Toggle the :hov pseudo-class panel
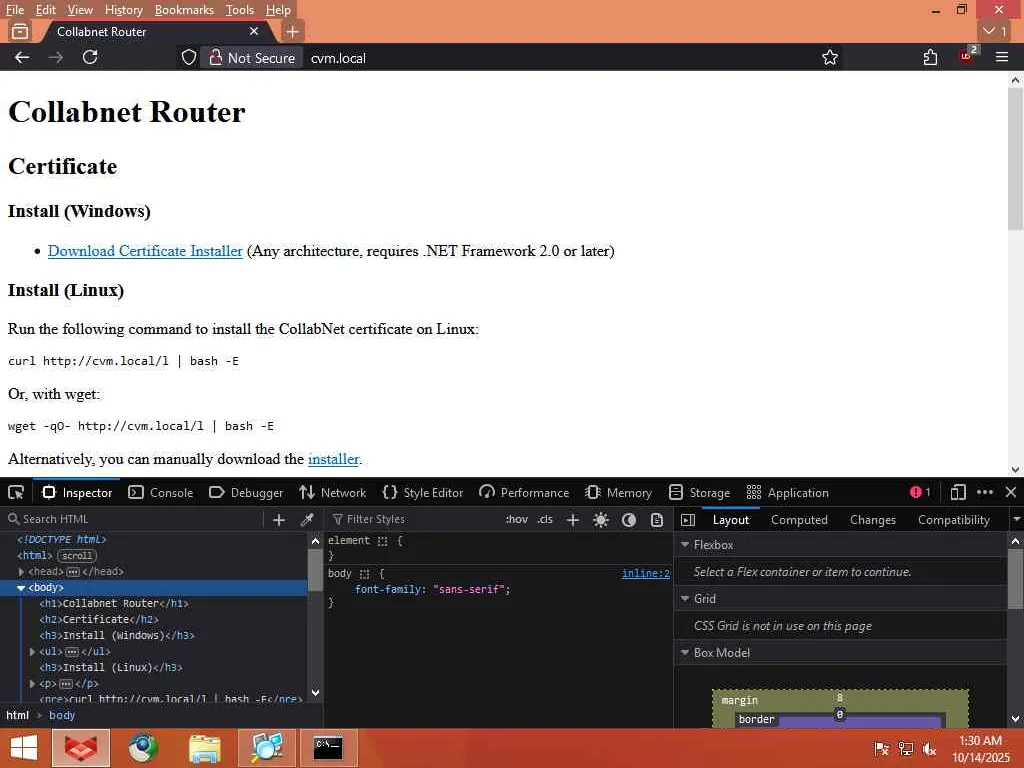This screenshot has width=1024, height=768. 517,519
